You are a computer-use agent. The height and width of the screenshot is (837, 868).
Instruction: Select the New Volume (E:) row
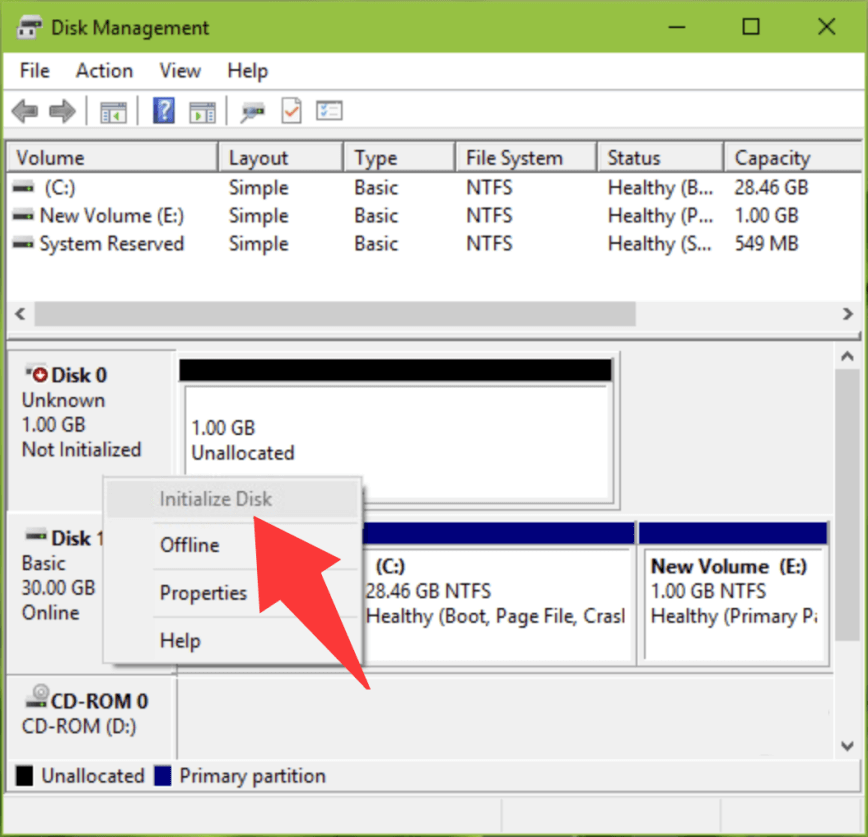(110, 215)
